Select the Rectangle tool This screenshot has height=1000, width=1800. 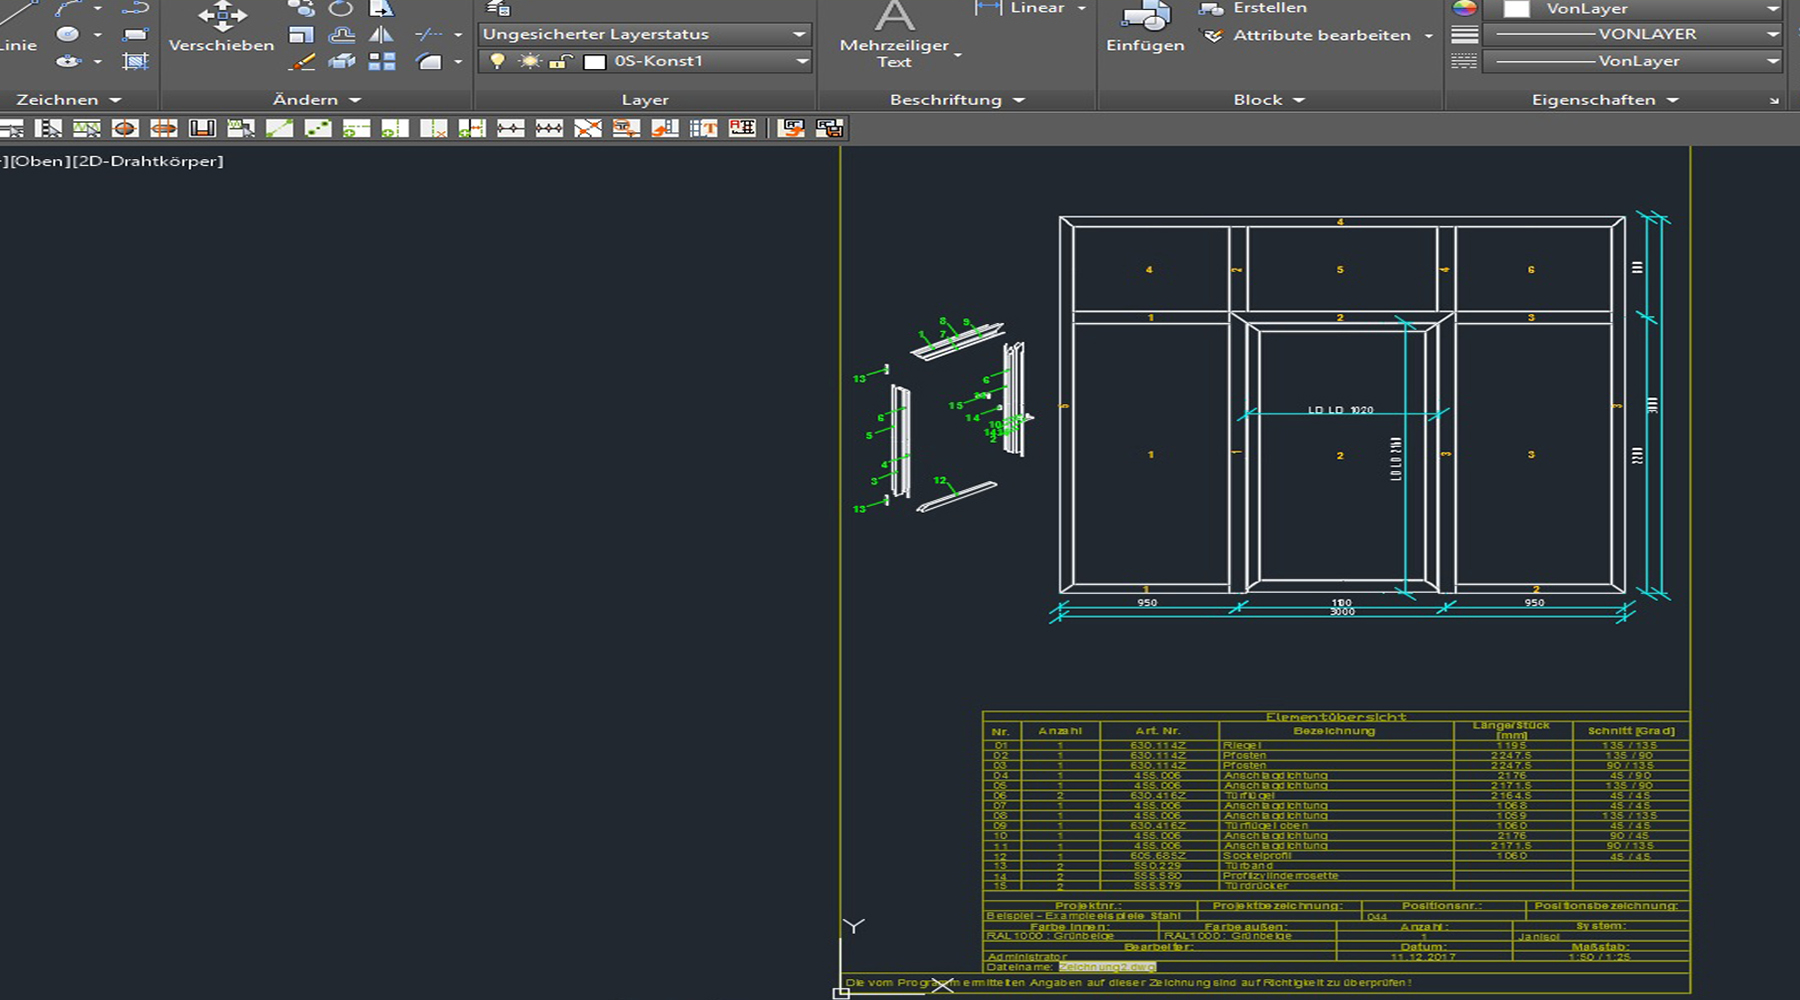pyautogui.click(x=135, y=35)
